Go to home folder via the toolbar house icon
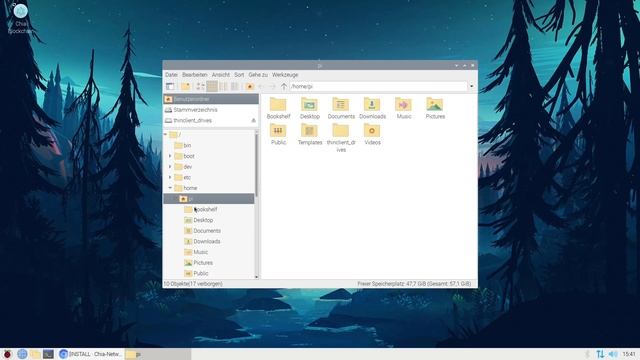 point(249,86)
